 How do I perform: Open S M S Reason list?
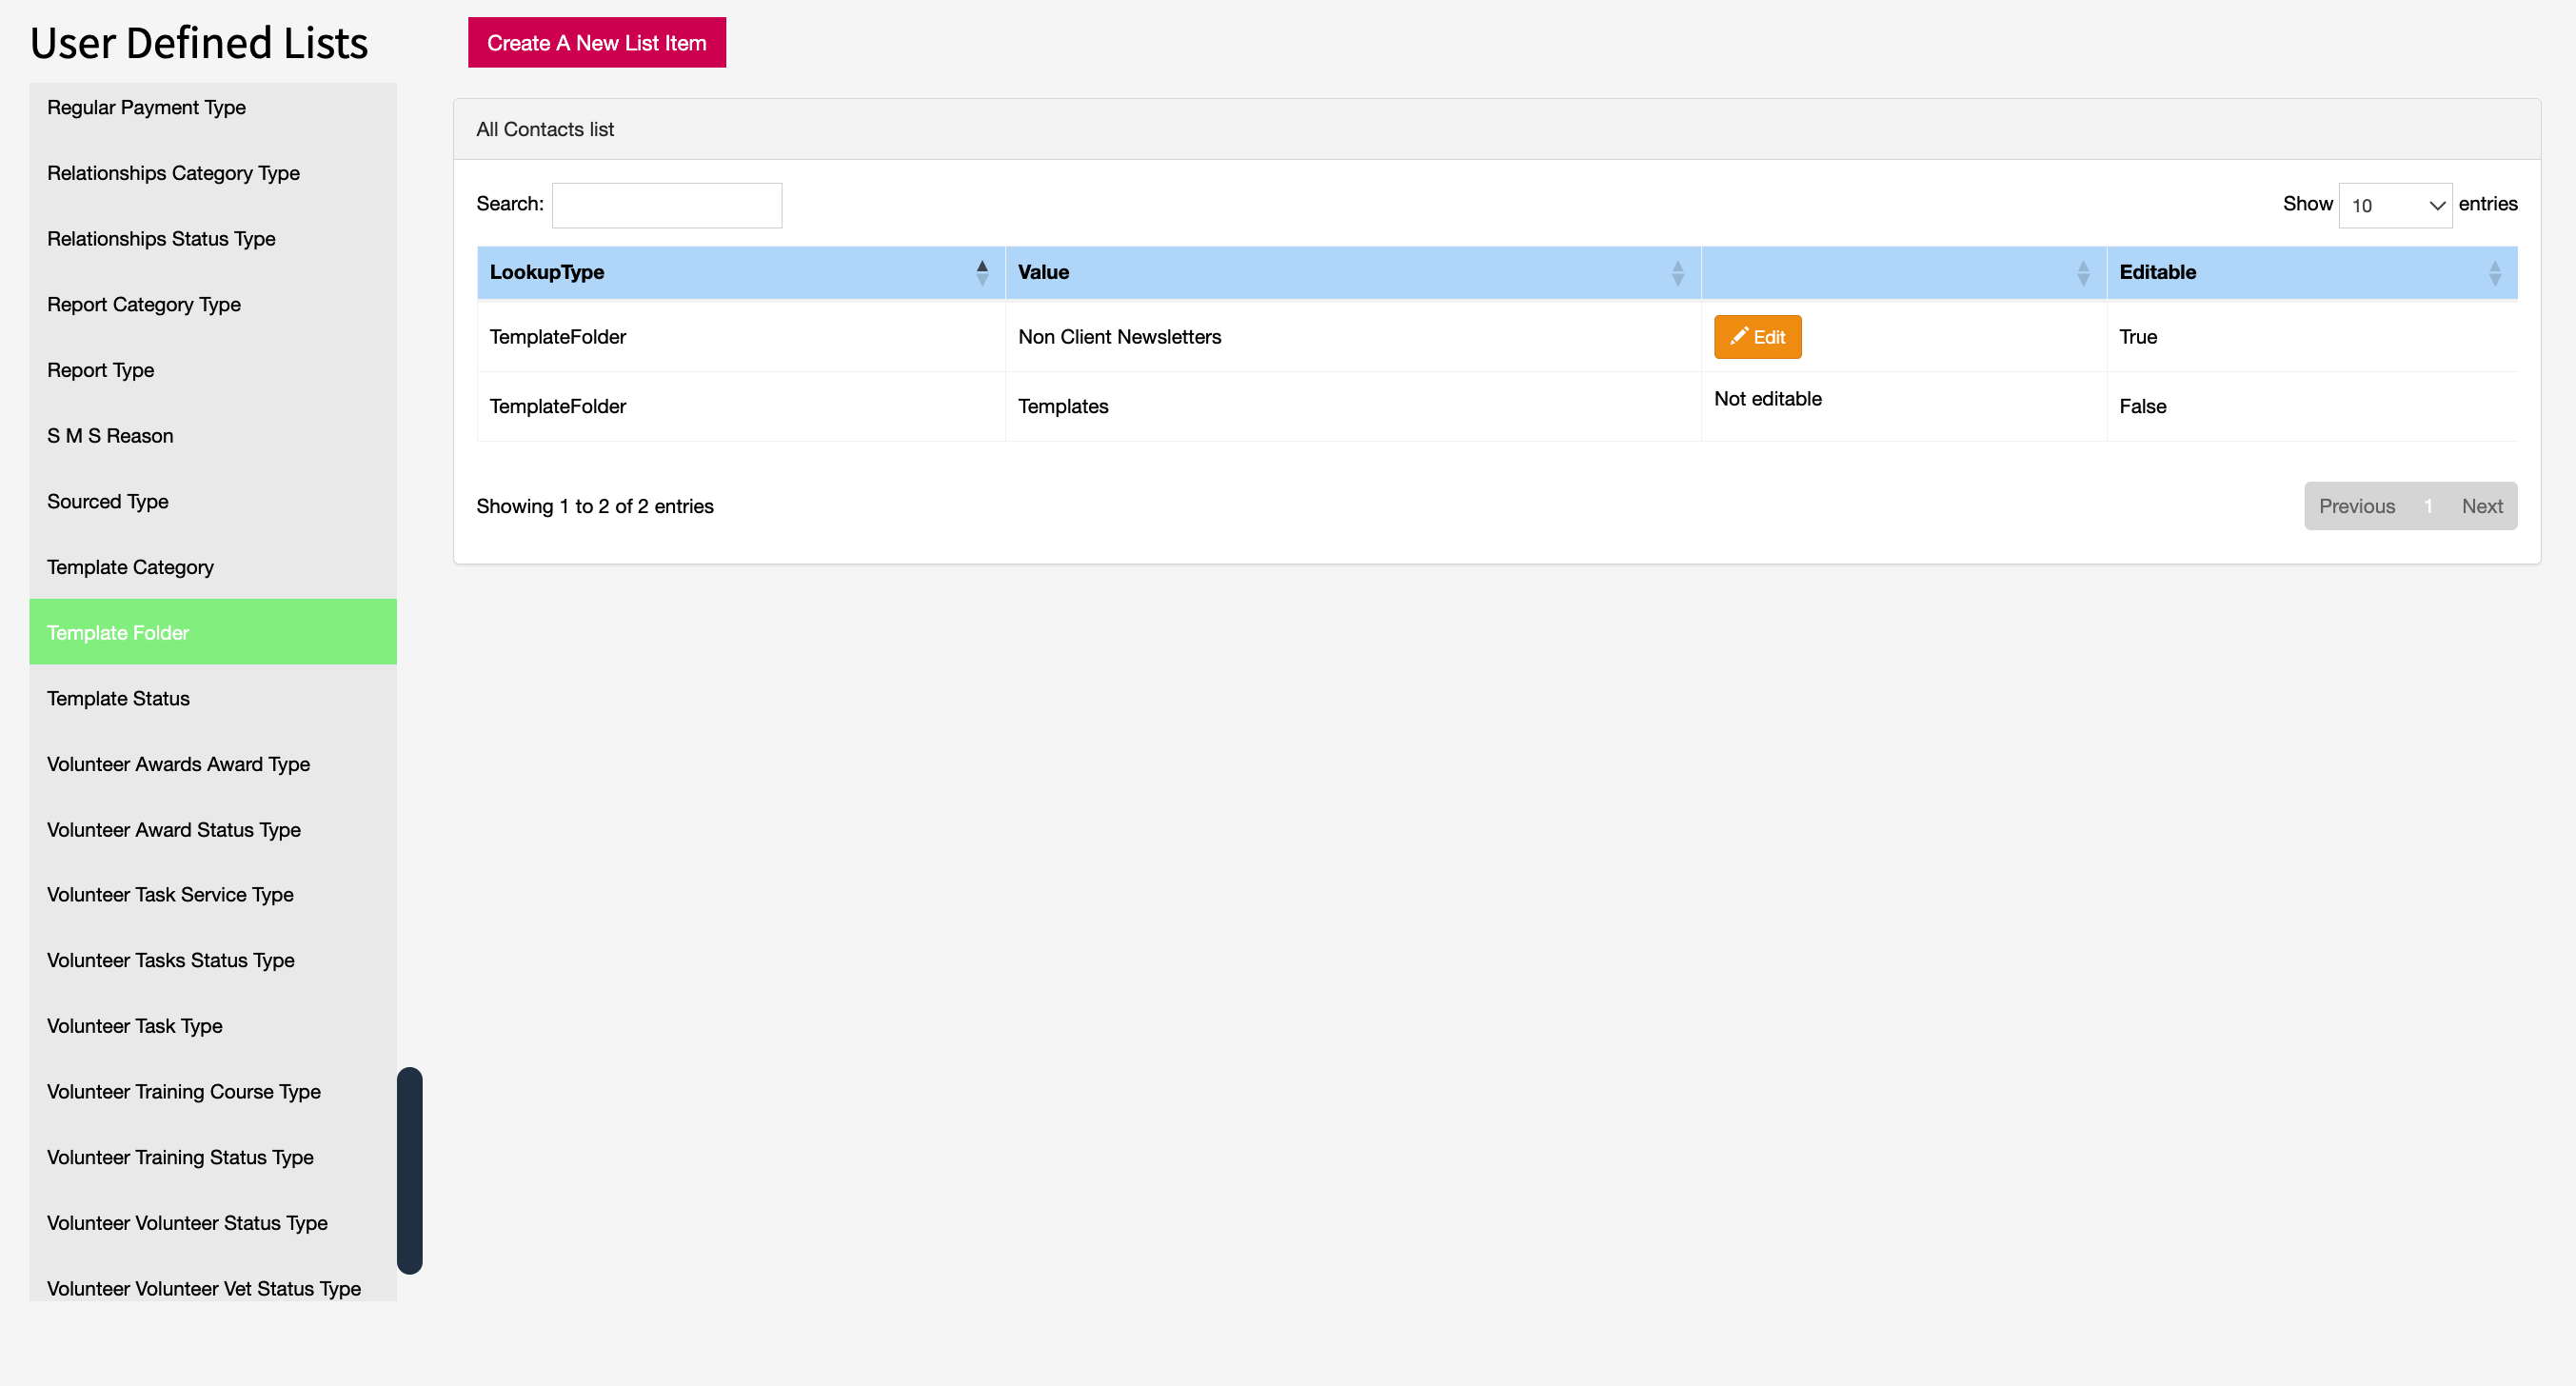click(x=213, y=436)
